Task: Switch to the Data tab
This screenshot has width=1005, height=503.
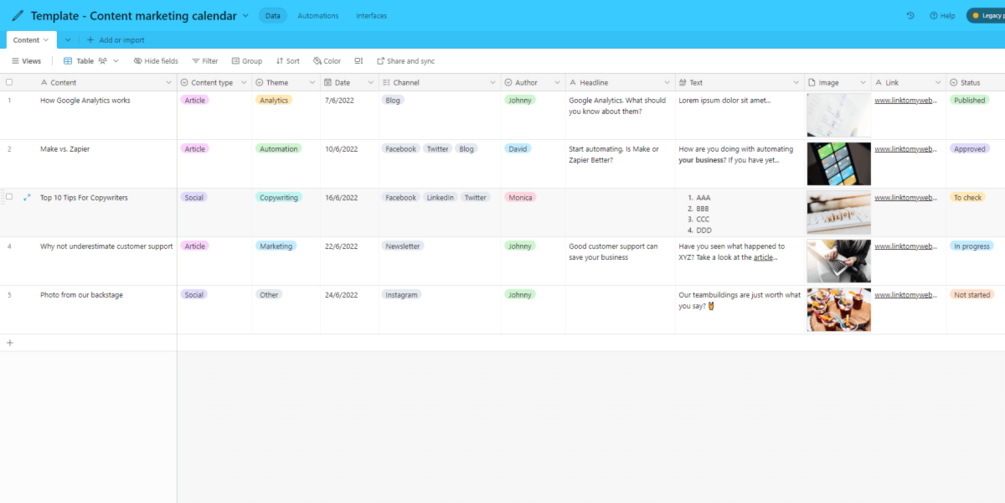Action: [272, 15]
